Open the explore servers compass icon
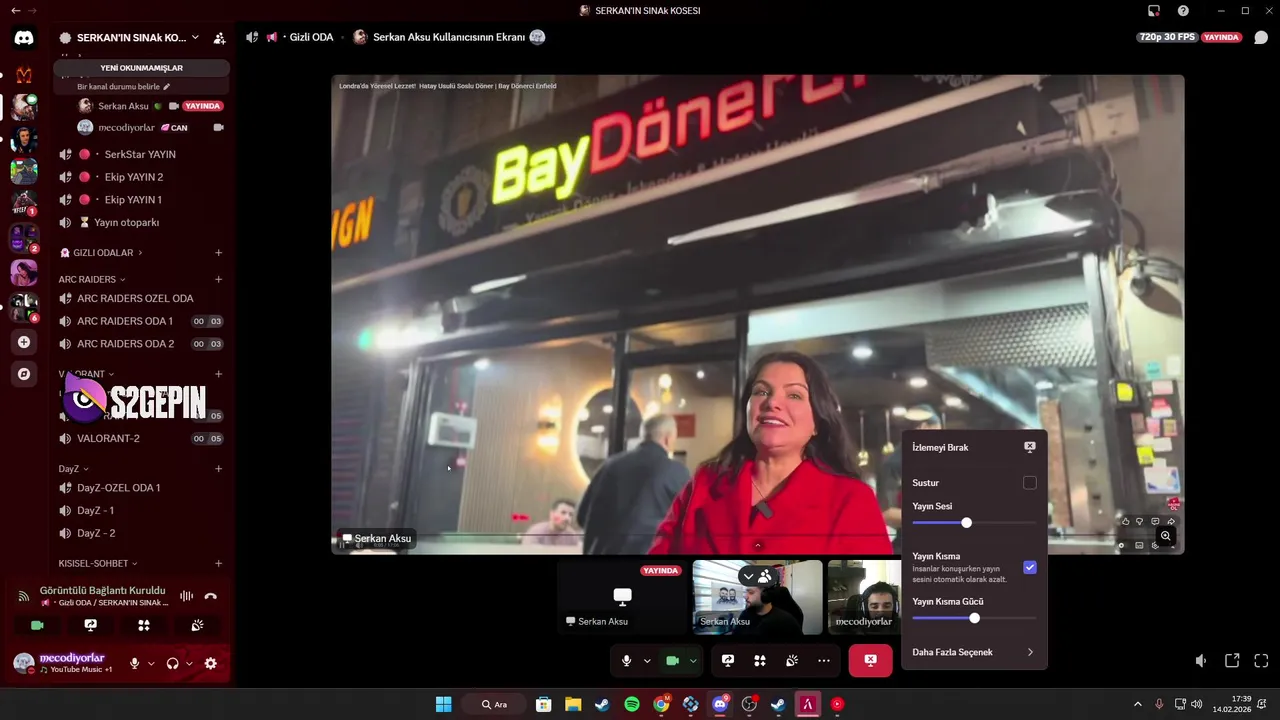 point(24,374)
